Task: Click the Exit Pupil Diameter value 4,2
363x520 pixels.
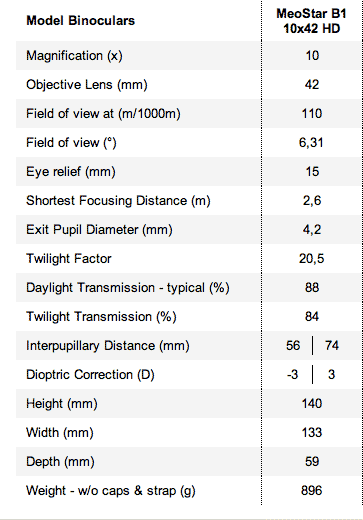Action: (x=312, y=230)
